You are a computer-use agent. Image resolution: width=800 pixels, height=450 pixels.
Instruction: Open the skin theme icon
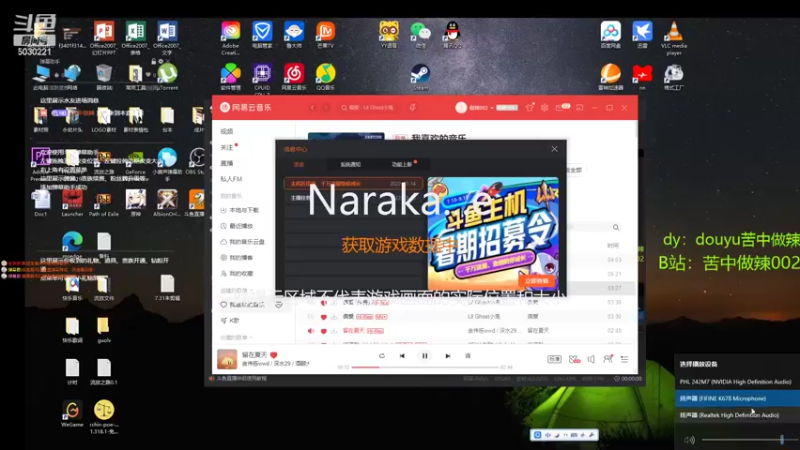pyautogui.click(x=530, y=108)
